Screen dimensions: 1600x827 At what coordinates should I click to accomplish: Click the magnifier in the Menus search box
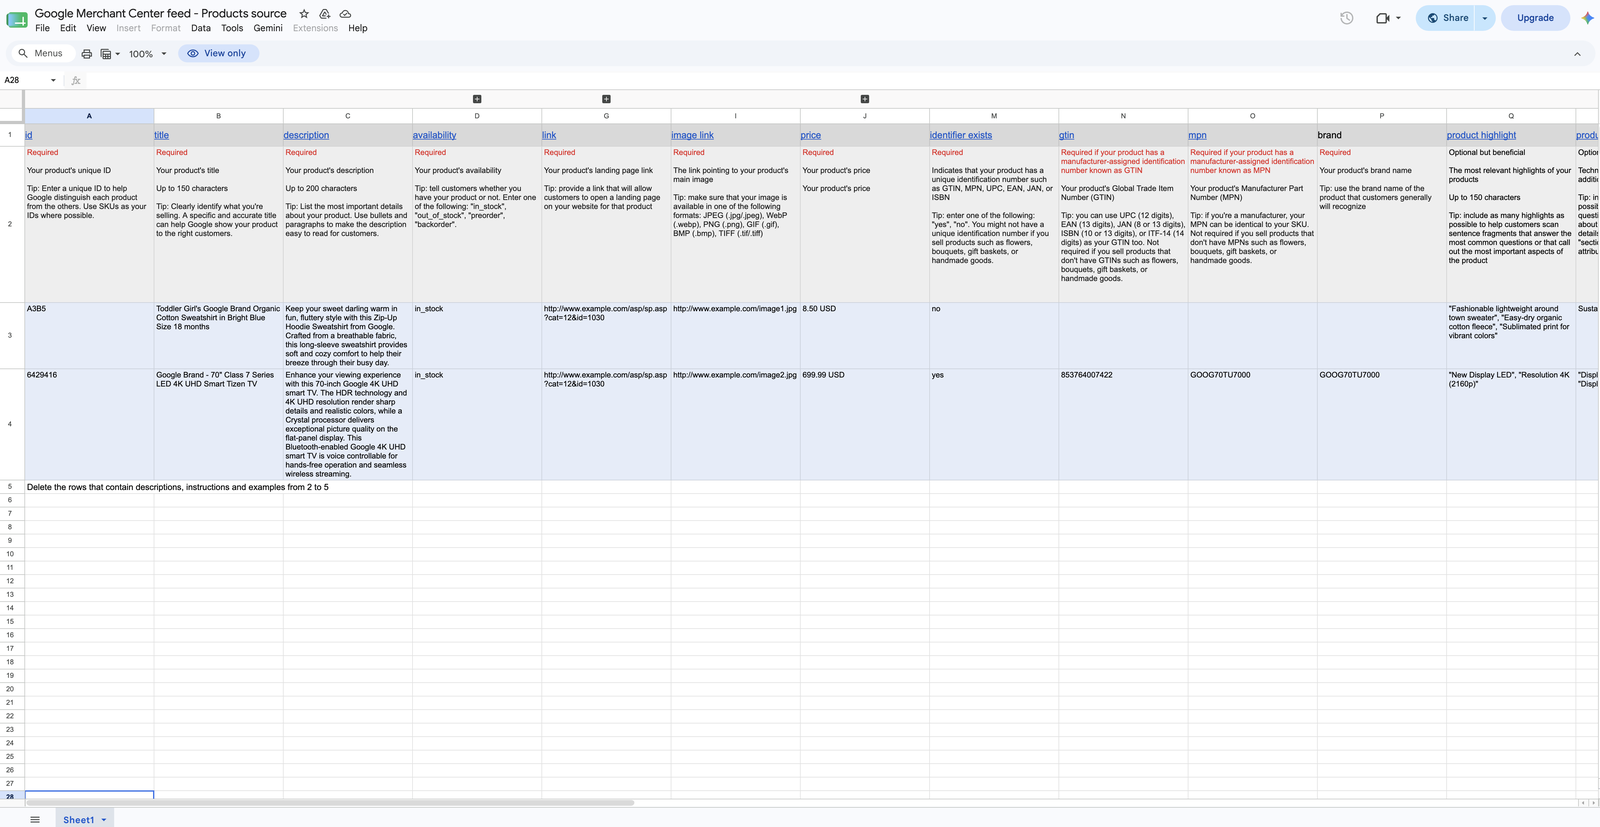point(23,54)
